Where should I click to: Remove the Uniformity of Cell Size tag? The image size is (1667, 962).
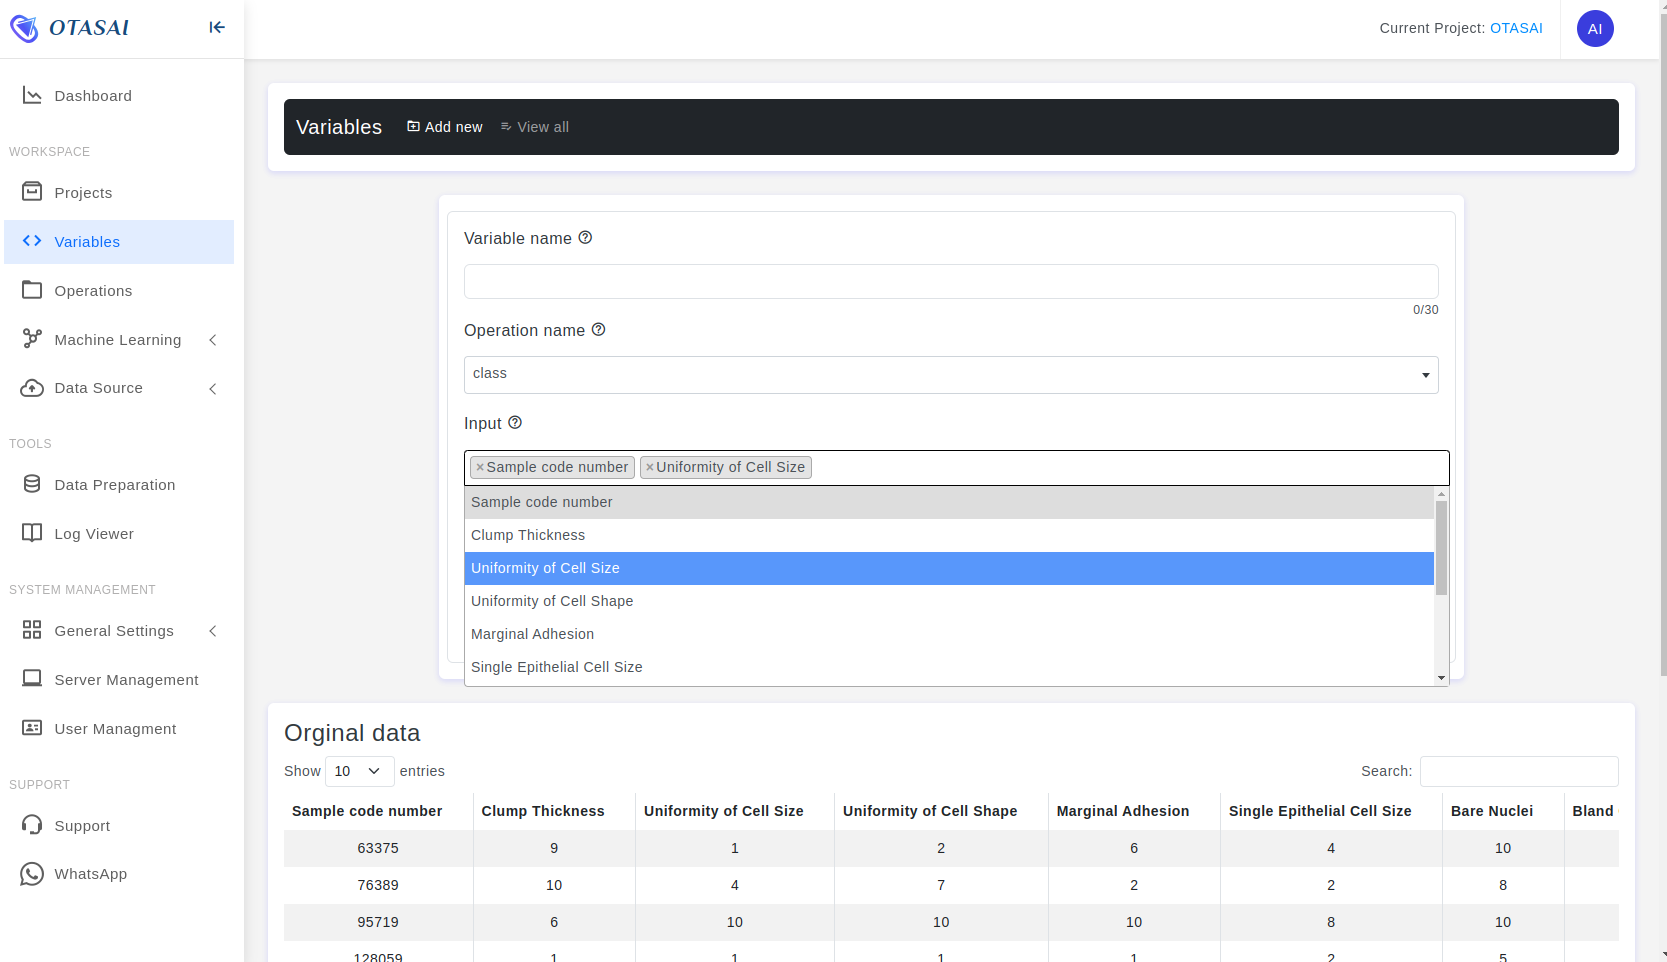click(x=650, y=467)
